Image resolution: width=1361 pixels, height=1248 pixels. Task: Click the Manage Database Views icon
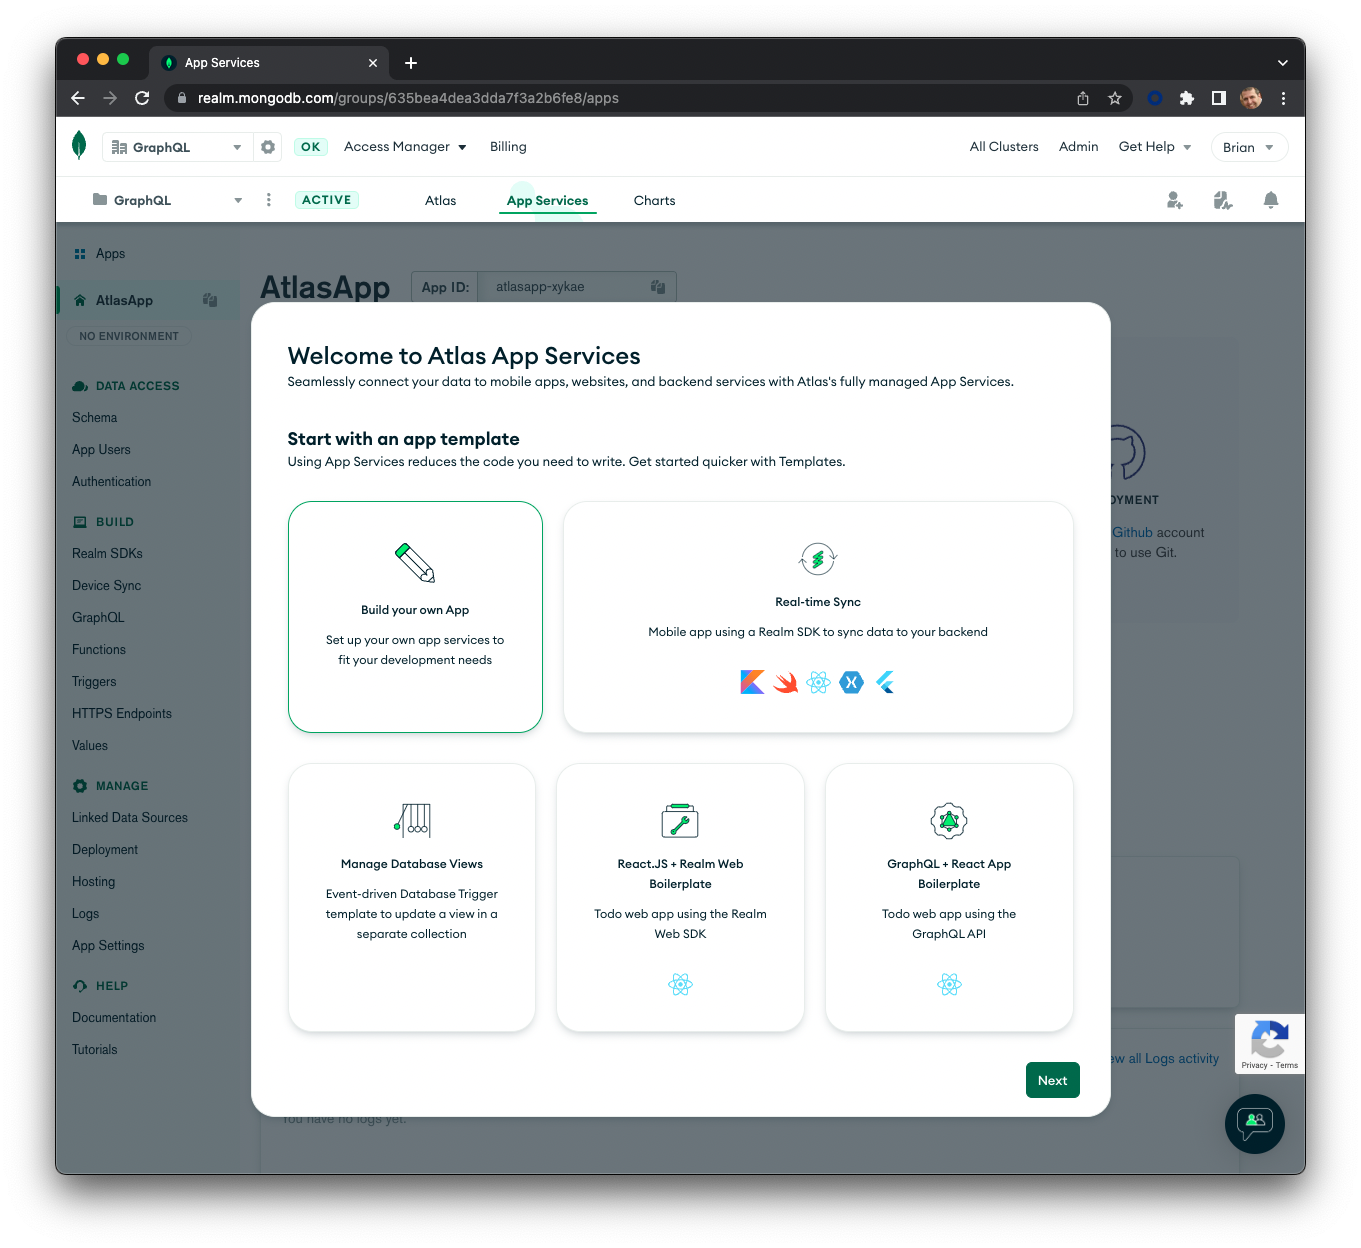coord(412,820)
